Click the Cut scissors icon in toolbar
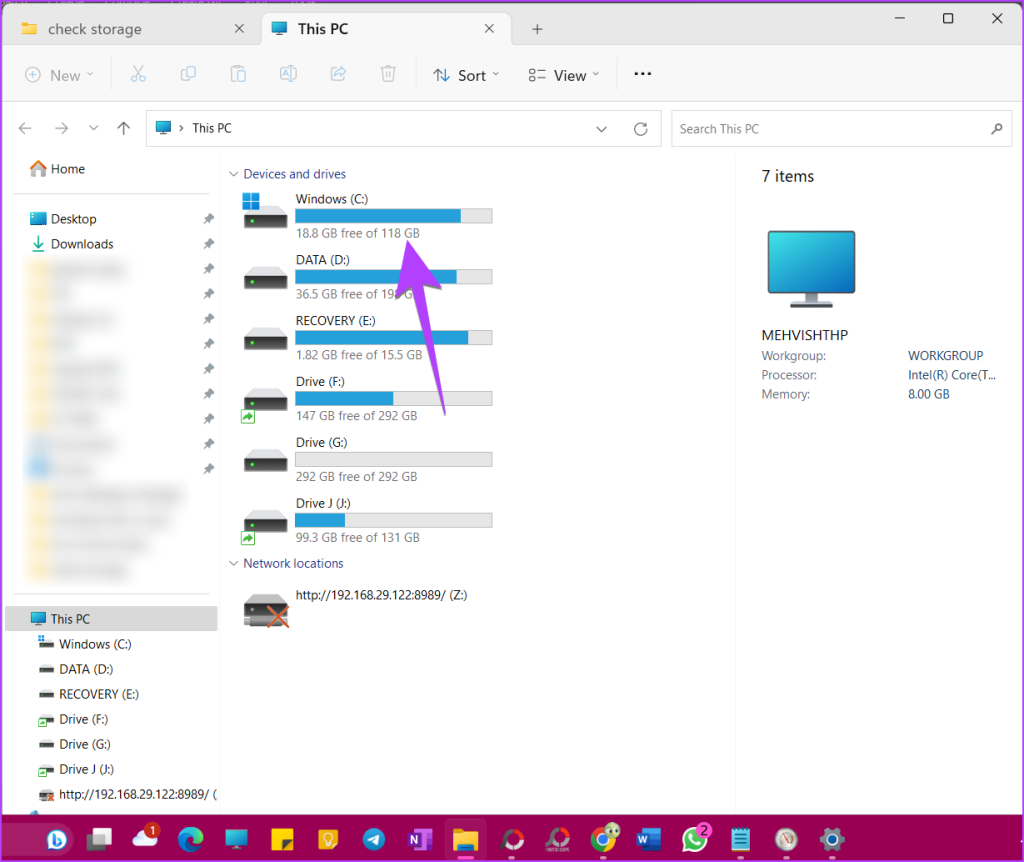The height and width of the screenshot is (862, 1024). coord(138,75)
